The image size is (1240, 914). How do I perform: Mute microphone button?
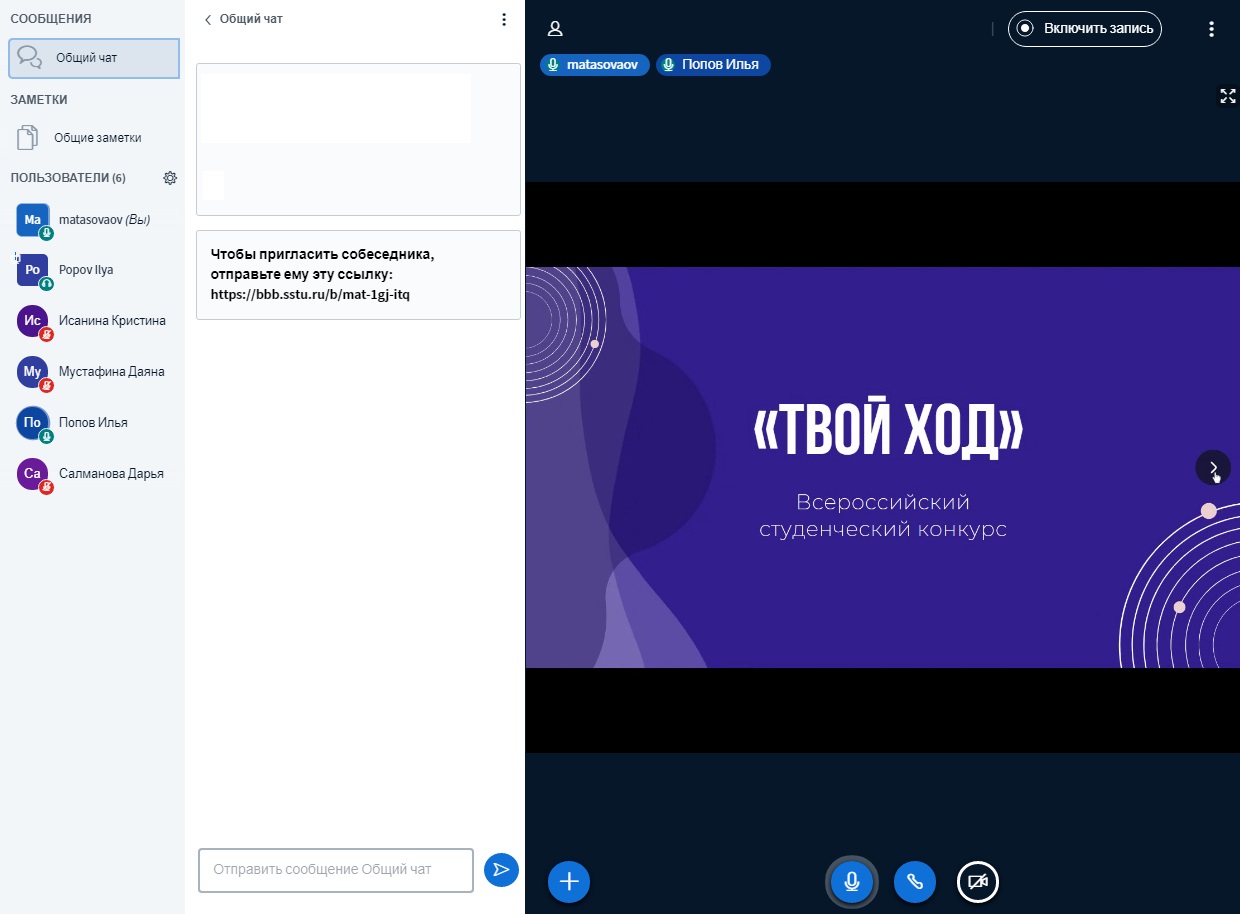[x=852, y=881]
